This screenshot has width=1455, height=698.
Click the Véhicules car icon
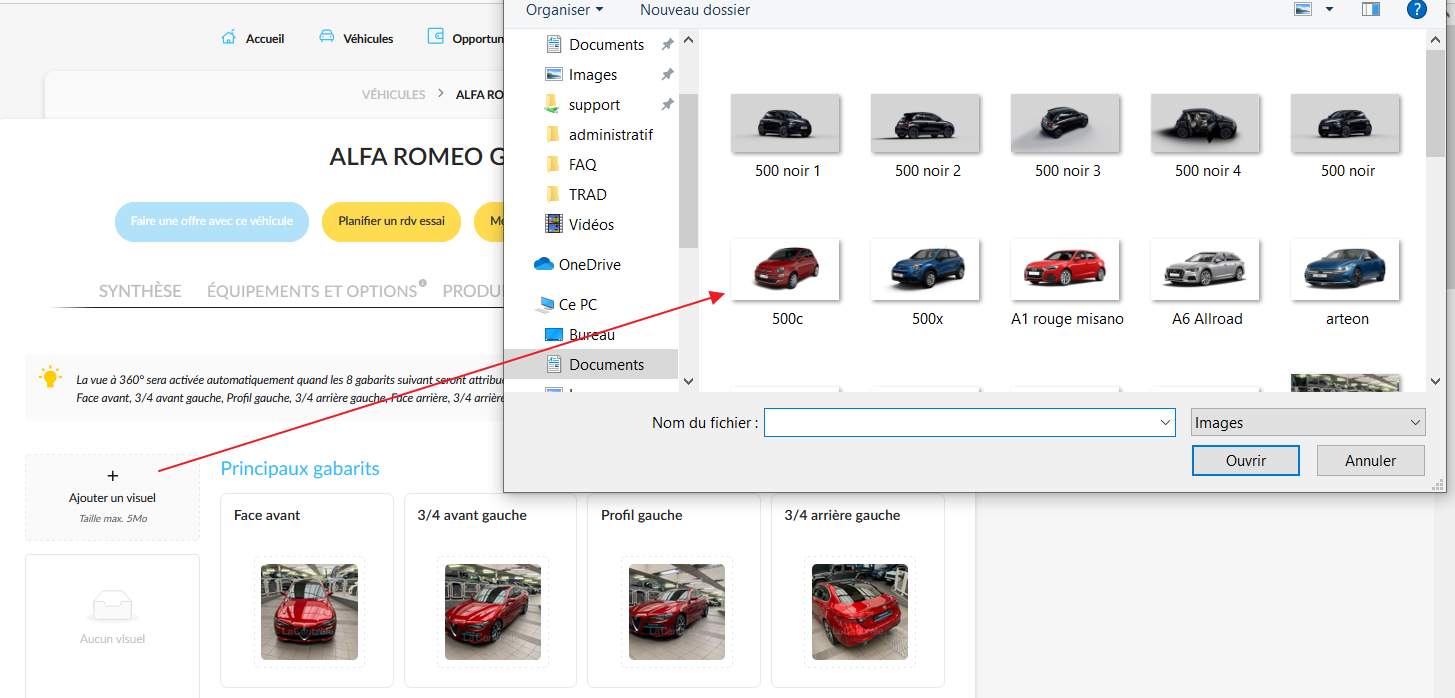(x=327, y=37)
